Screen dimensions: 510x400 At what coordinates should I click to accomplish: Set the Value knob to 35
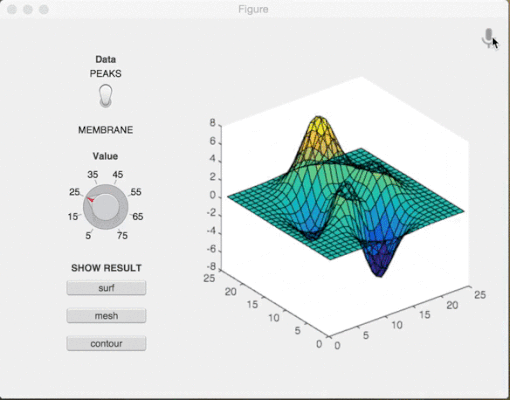93,175
